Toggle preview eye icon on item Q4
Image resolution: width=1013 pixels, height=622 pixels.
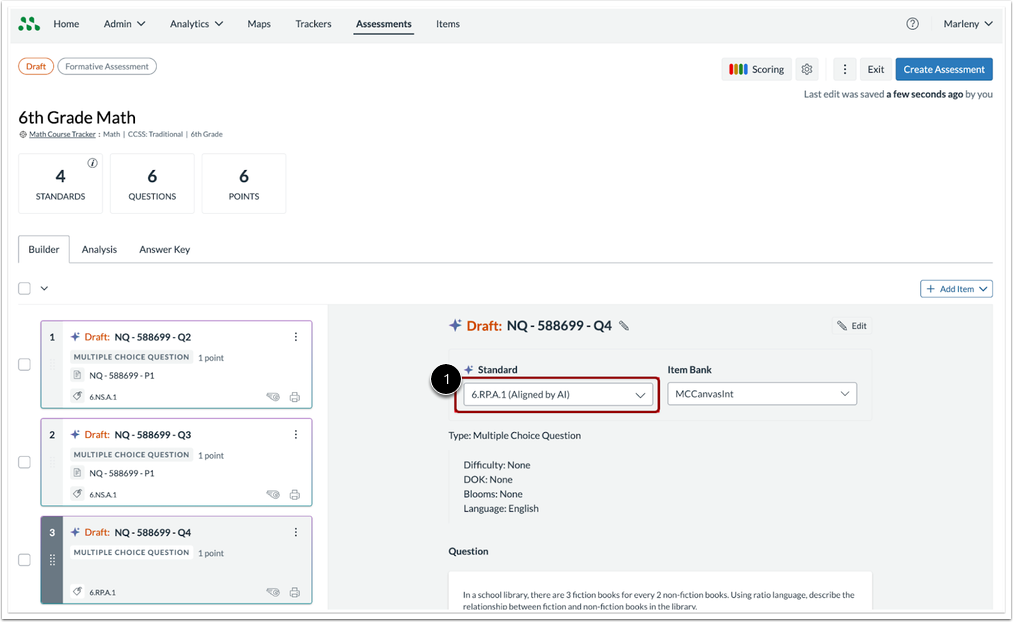click(273, 592)
